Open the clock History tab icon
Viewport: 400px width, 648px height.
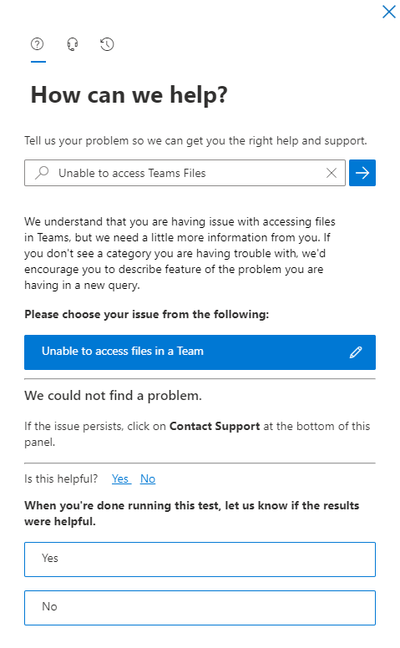coord(107,44)
